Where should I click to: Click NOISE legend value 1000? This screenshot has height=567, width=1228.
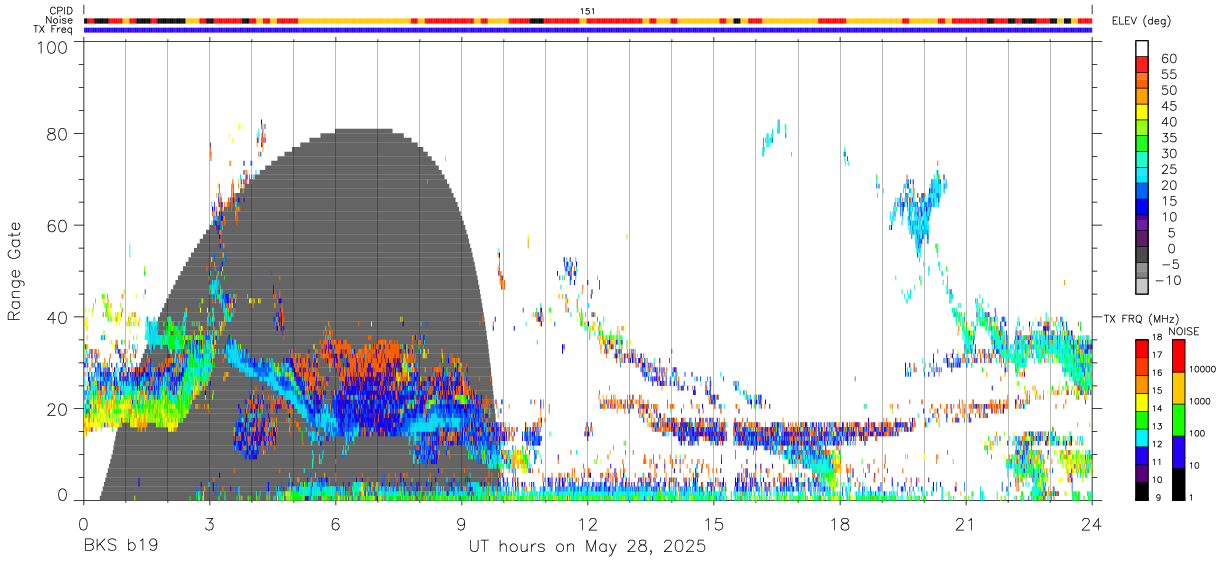click(x=1201, y=402)
